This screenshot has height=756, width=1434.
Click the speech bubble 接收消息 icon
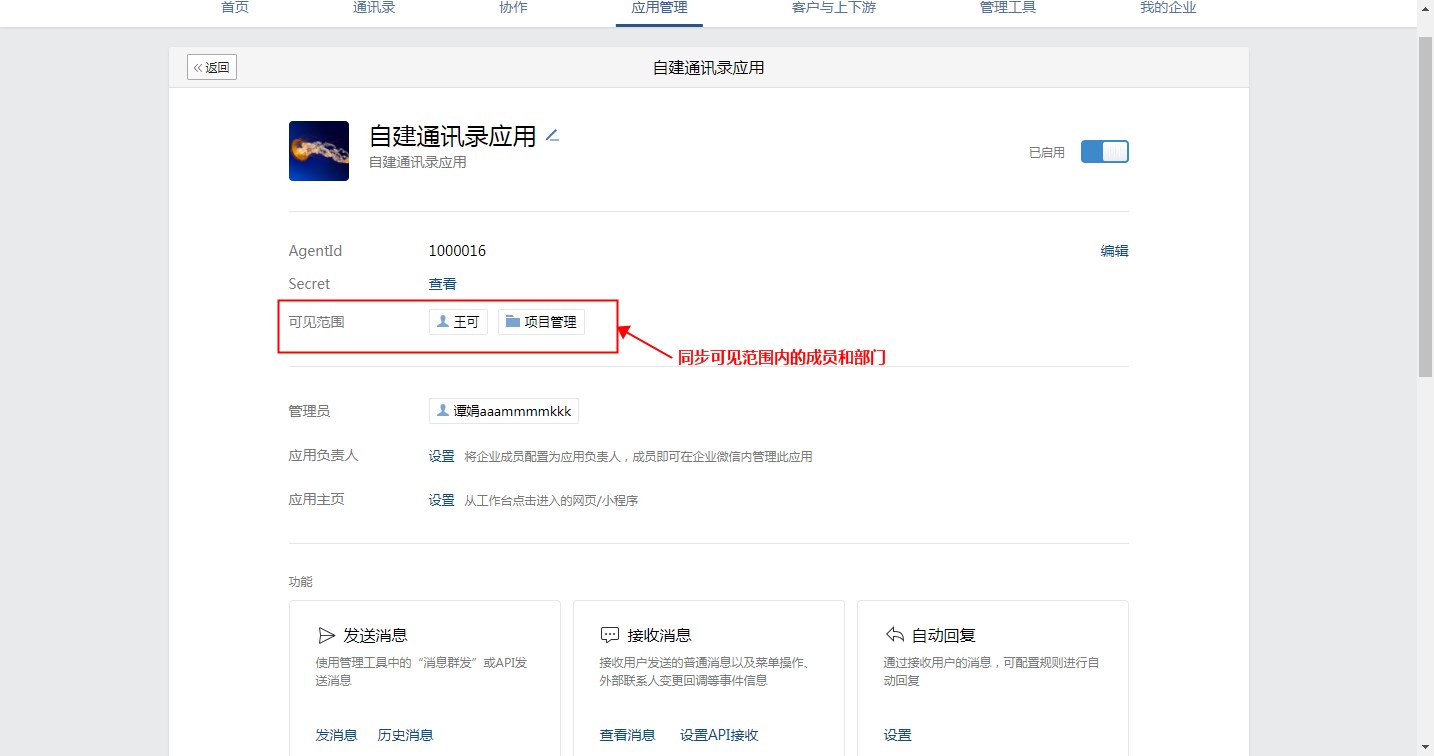point(610,635)
